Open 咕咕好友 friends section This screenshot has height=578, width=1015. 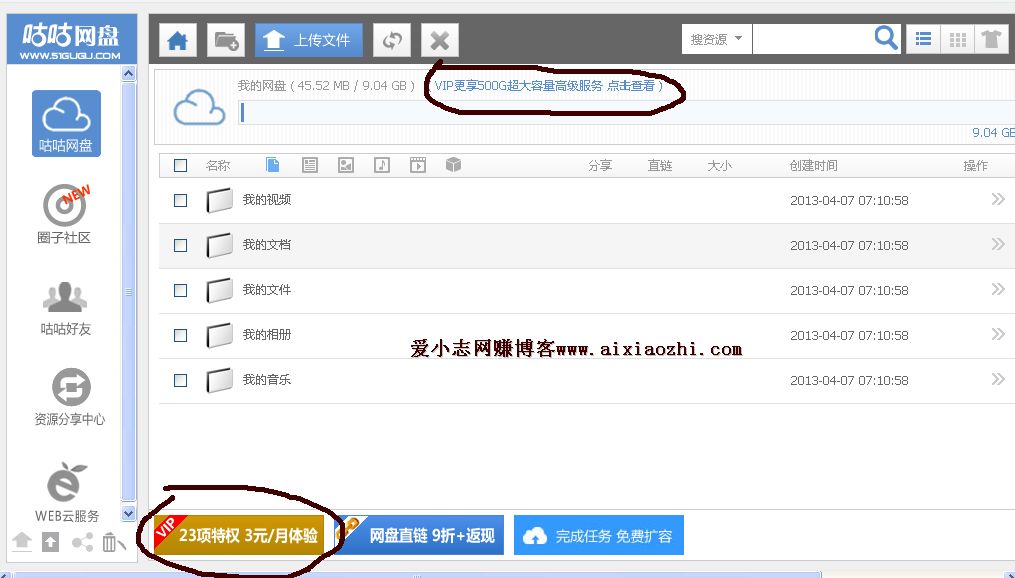65,308
